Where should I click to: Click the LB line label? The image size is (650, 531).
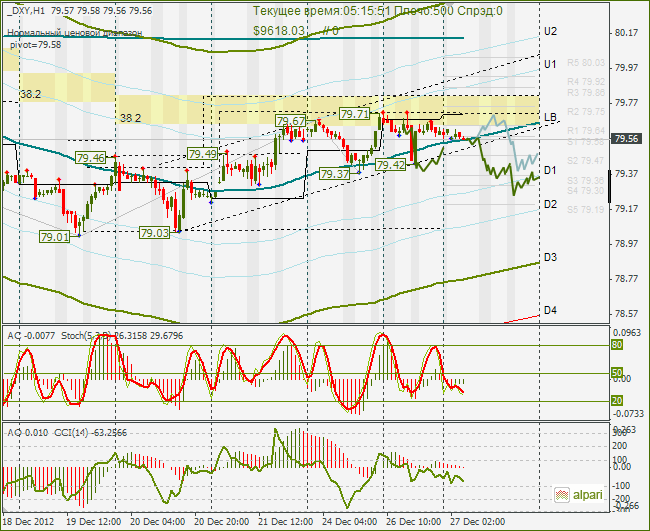[x=550, y=117]
